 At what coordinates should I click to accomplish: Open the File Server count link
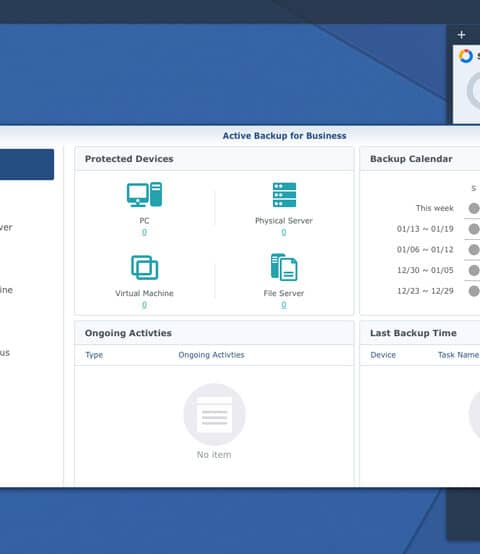tap(284, 305)
